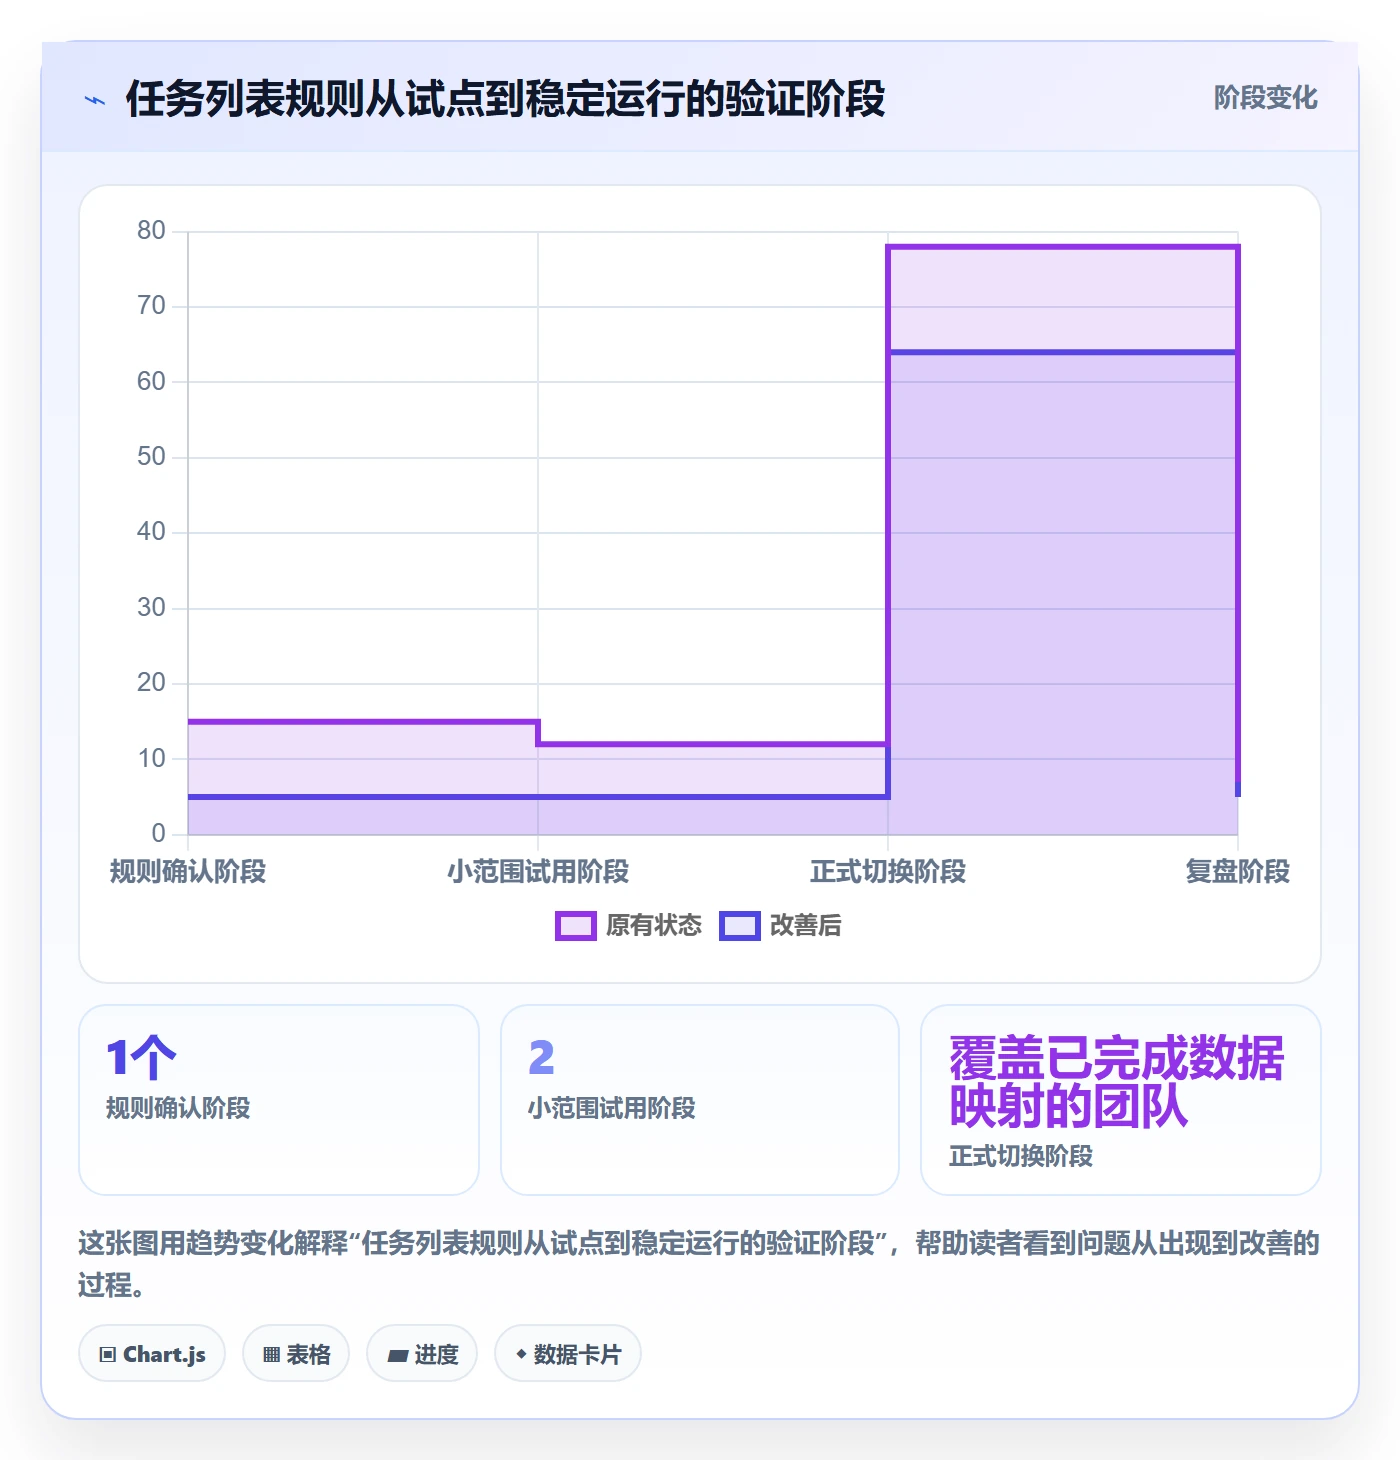
Task: Click the 80 y-axis value
Action: coord(151,231)
